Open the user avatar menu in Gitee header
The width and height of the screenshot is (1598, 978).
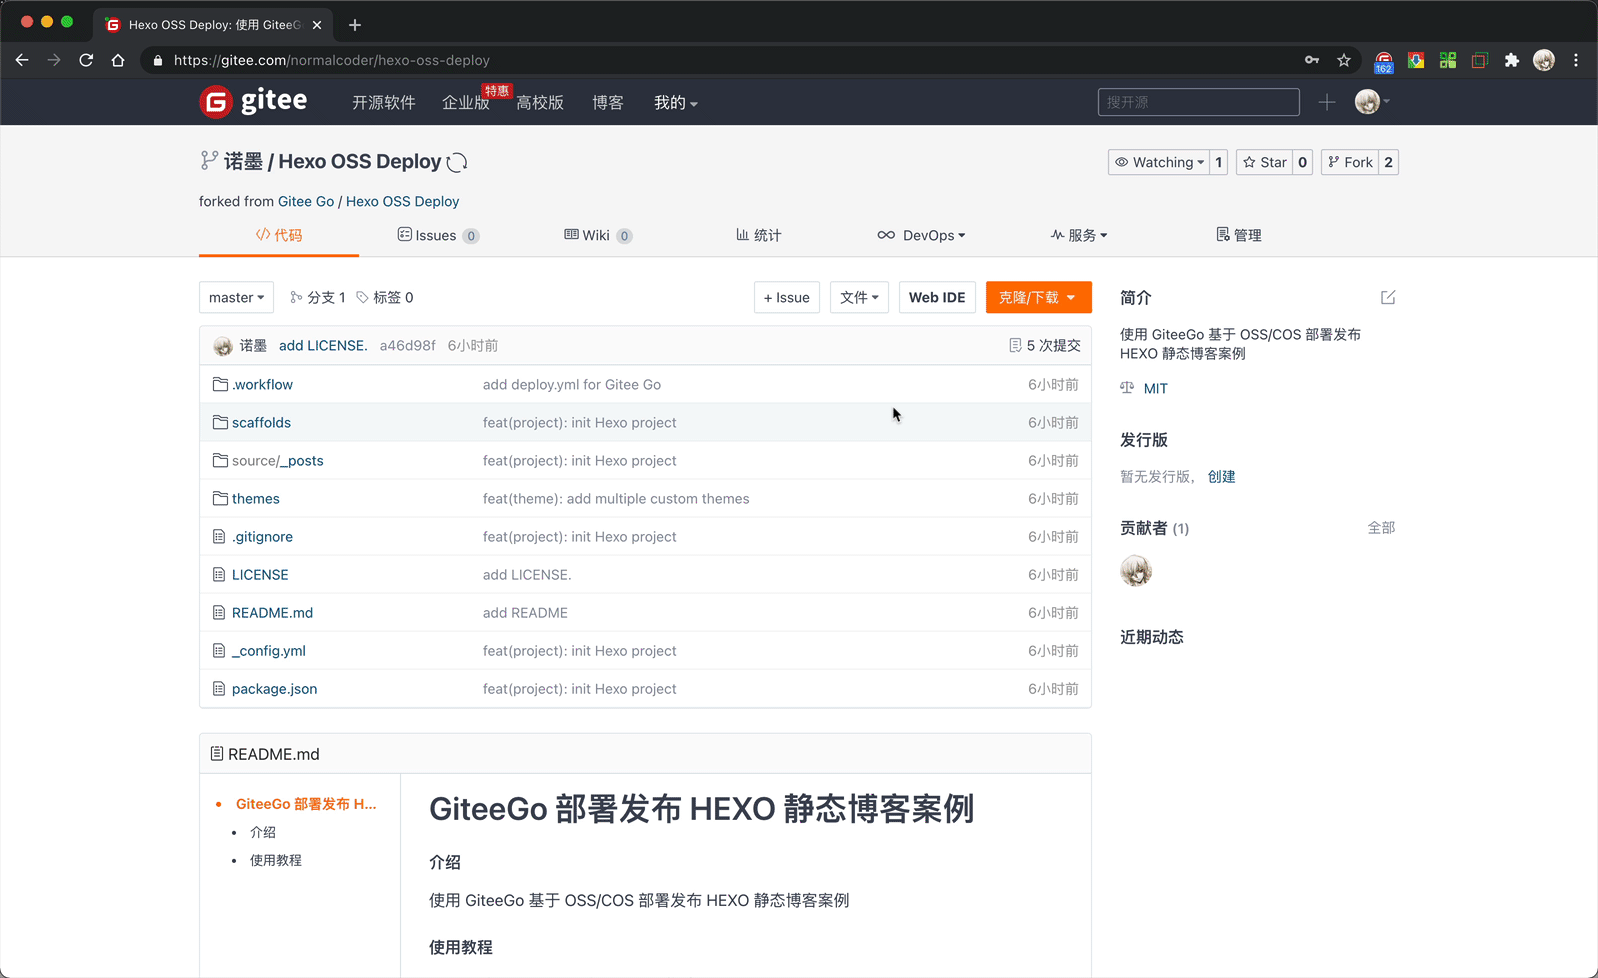click(1372, 102)
